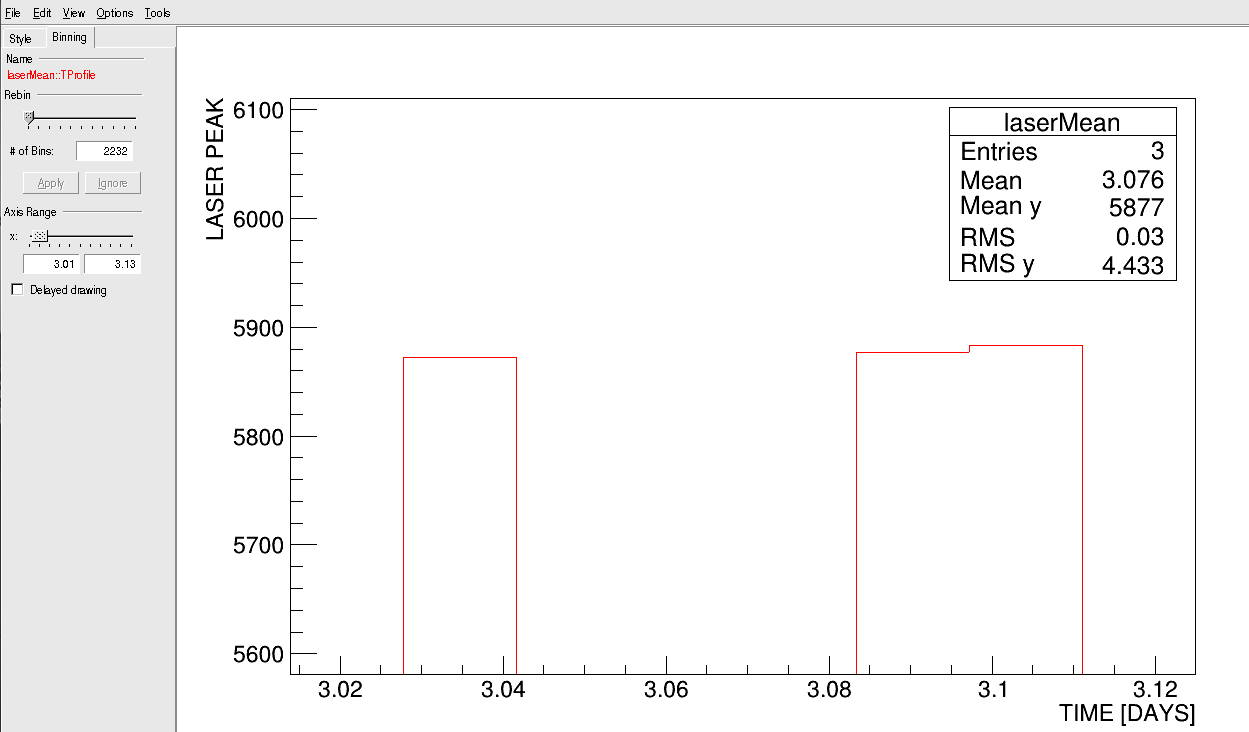The width and height of the screenshot is (1249, 732).
Task: Open the View menu
Action: coord(74,13)
